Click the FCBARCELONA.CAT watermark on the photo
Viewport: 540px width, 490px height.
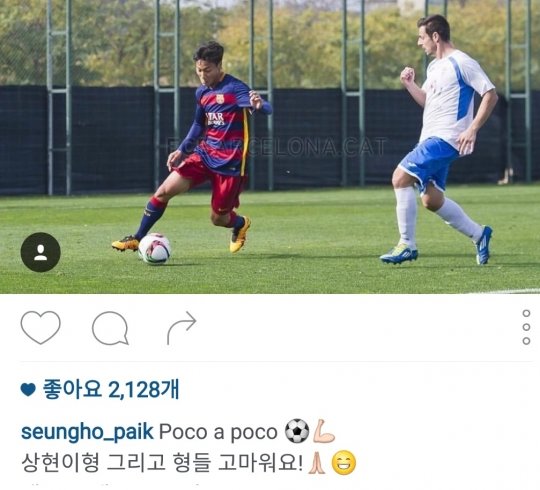tap(277, 147)
